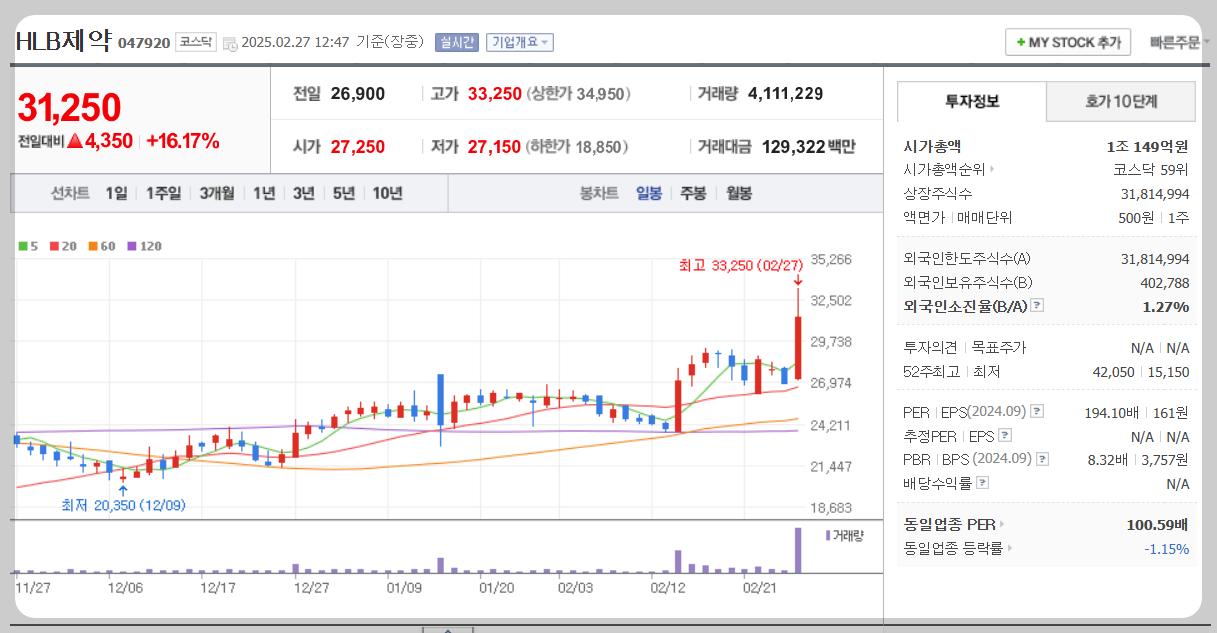This screenshot has height=633, width=1217.
Task: Click the 시가총액순위 link
Action: click(944, 170)
